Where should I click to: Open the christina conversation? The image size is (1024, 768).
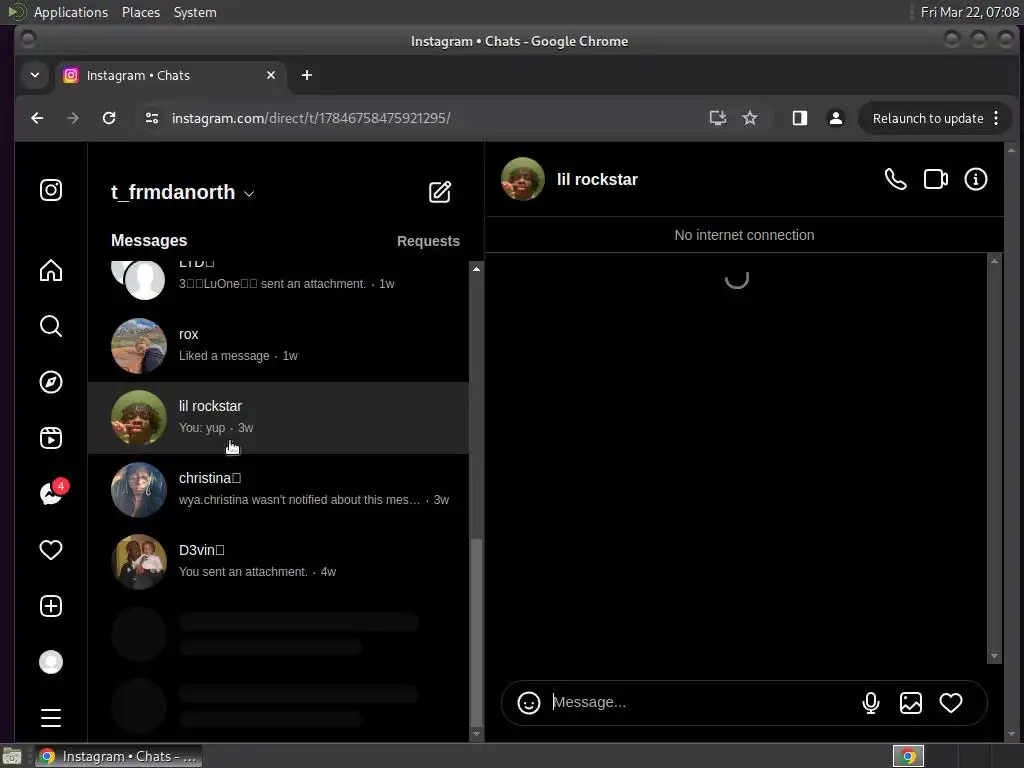[278, 490]
